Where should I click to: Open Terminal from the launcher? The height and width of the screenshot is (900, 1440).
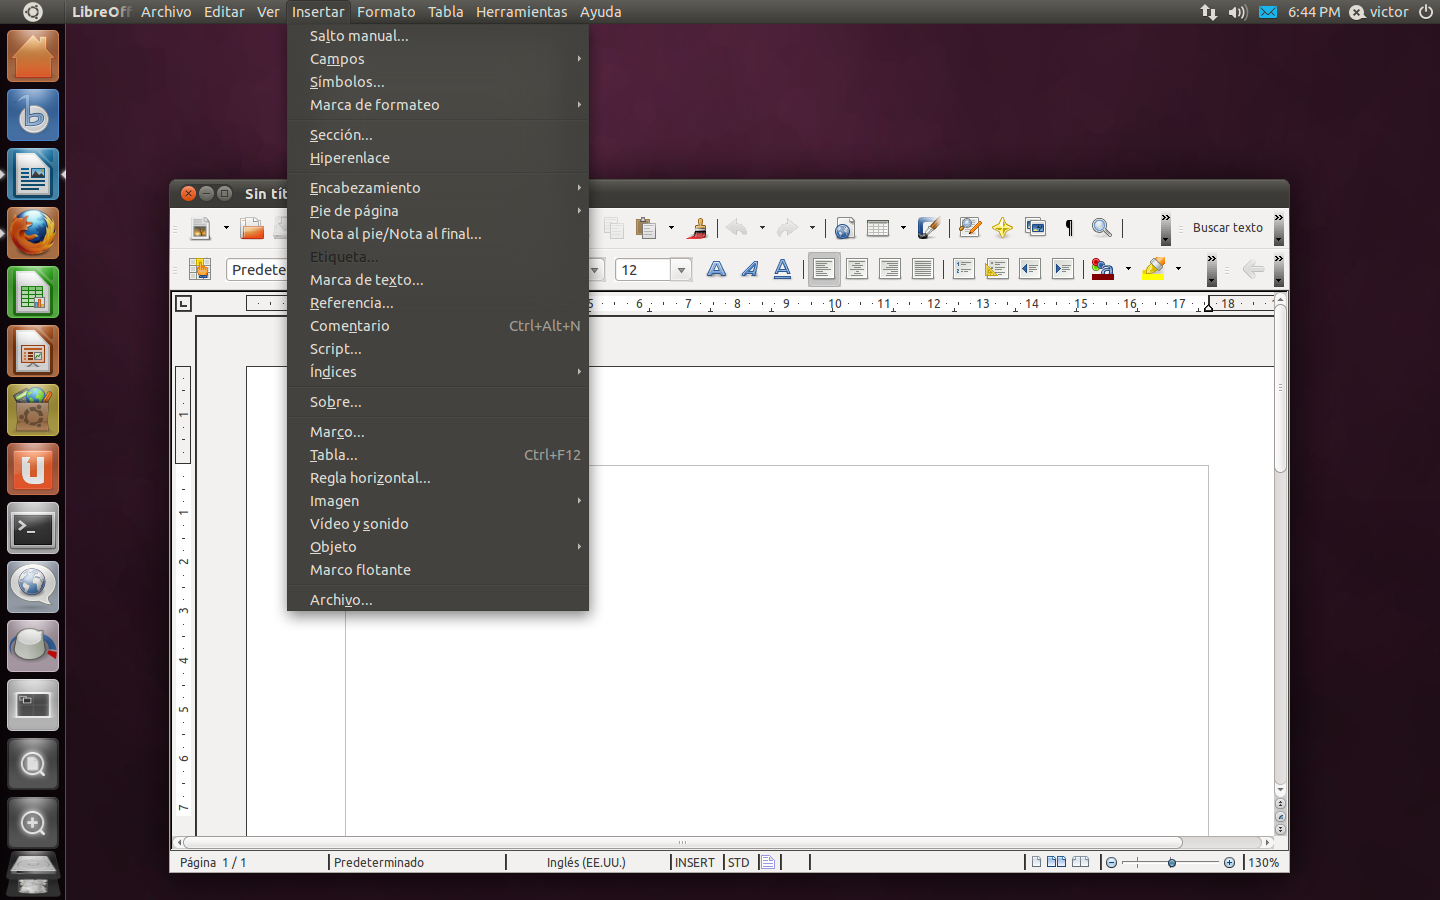tap(33, 529)
